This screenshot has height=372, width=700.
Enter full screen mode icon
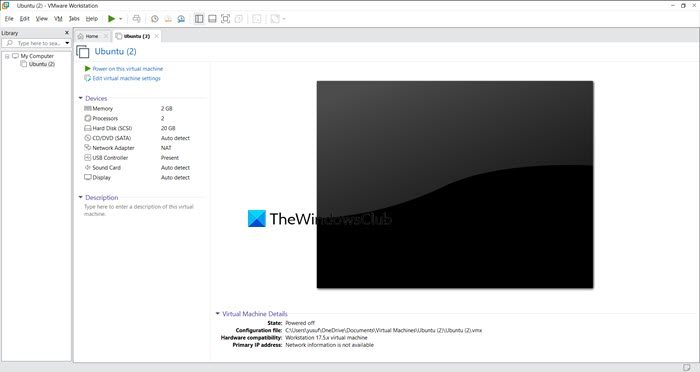coord(225,19)
